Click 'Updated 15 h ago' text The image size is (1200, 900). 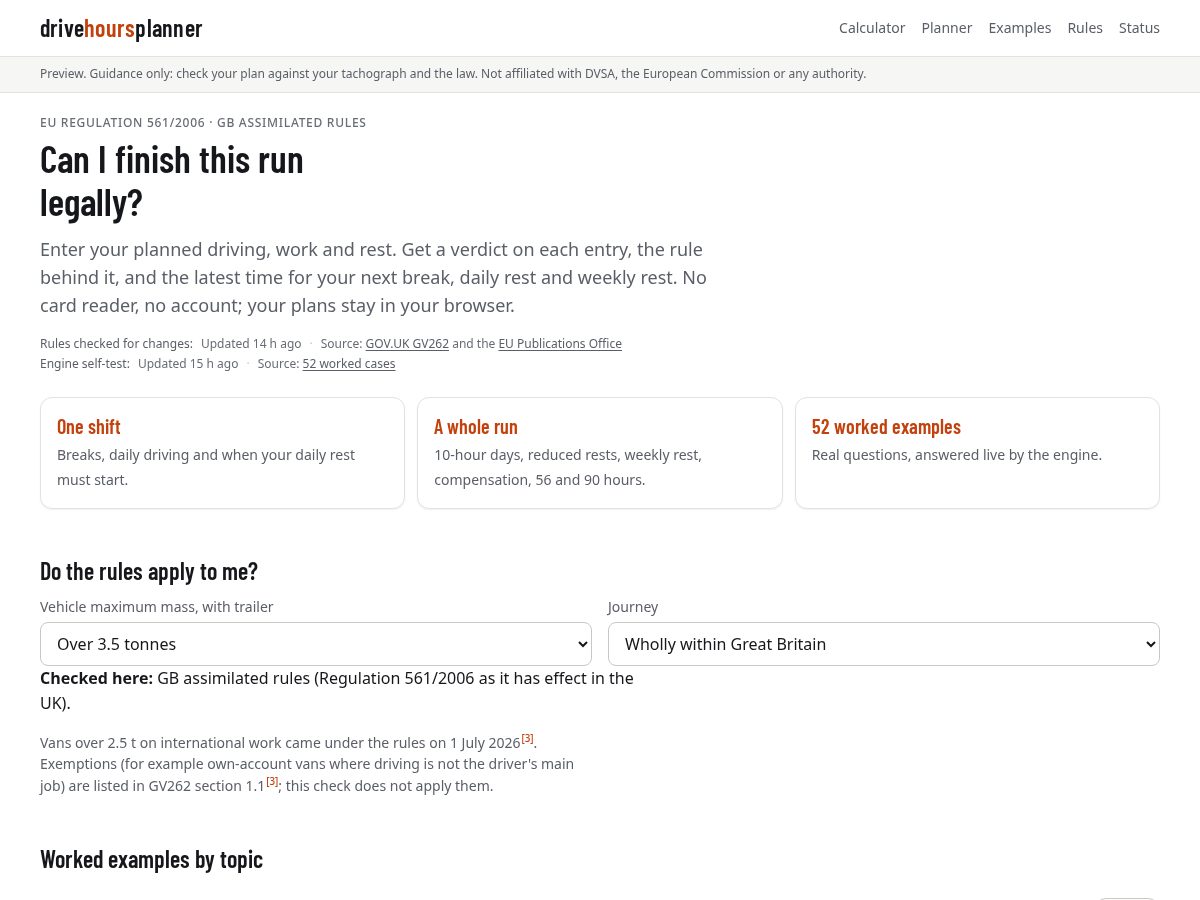(188, 364)
